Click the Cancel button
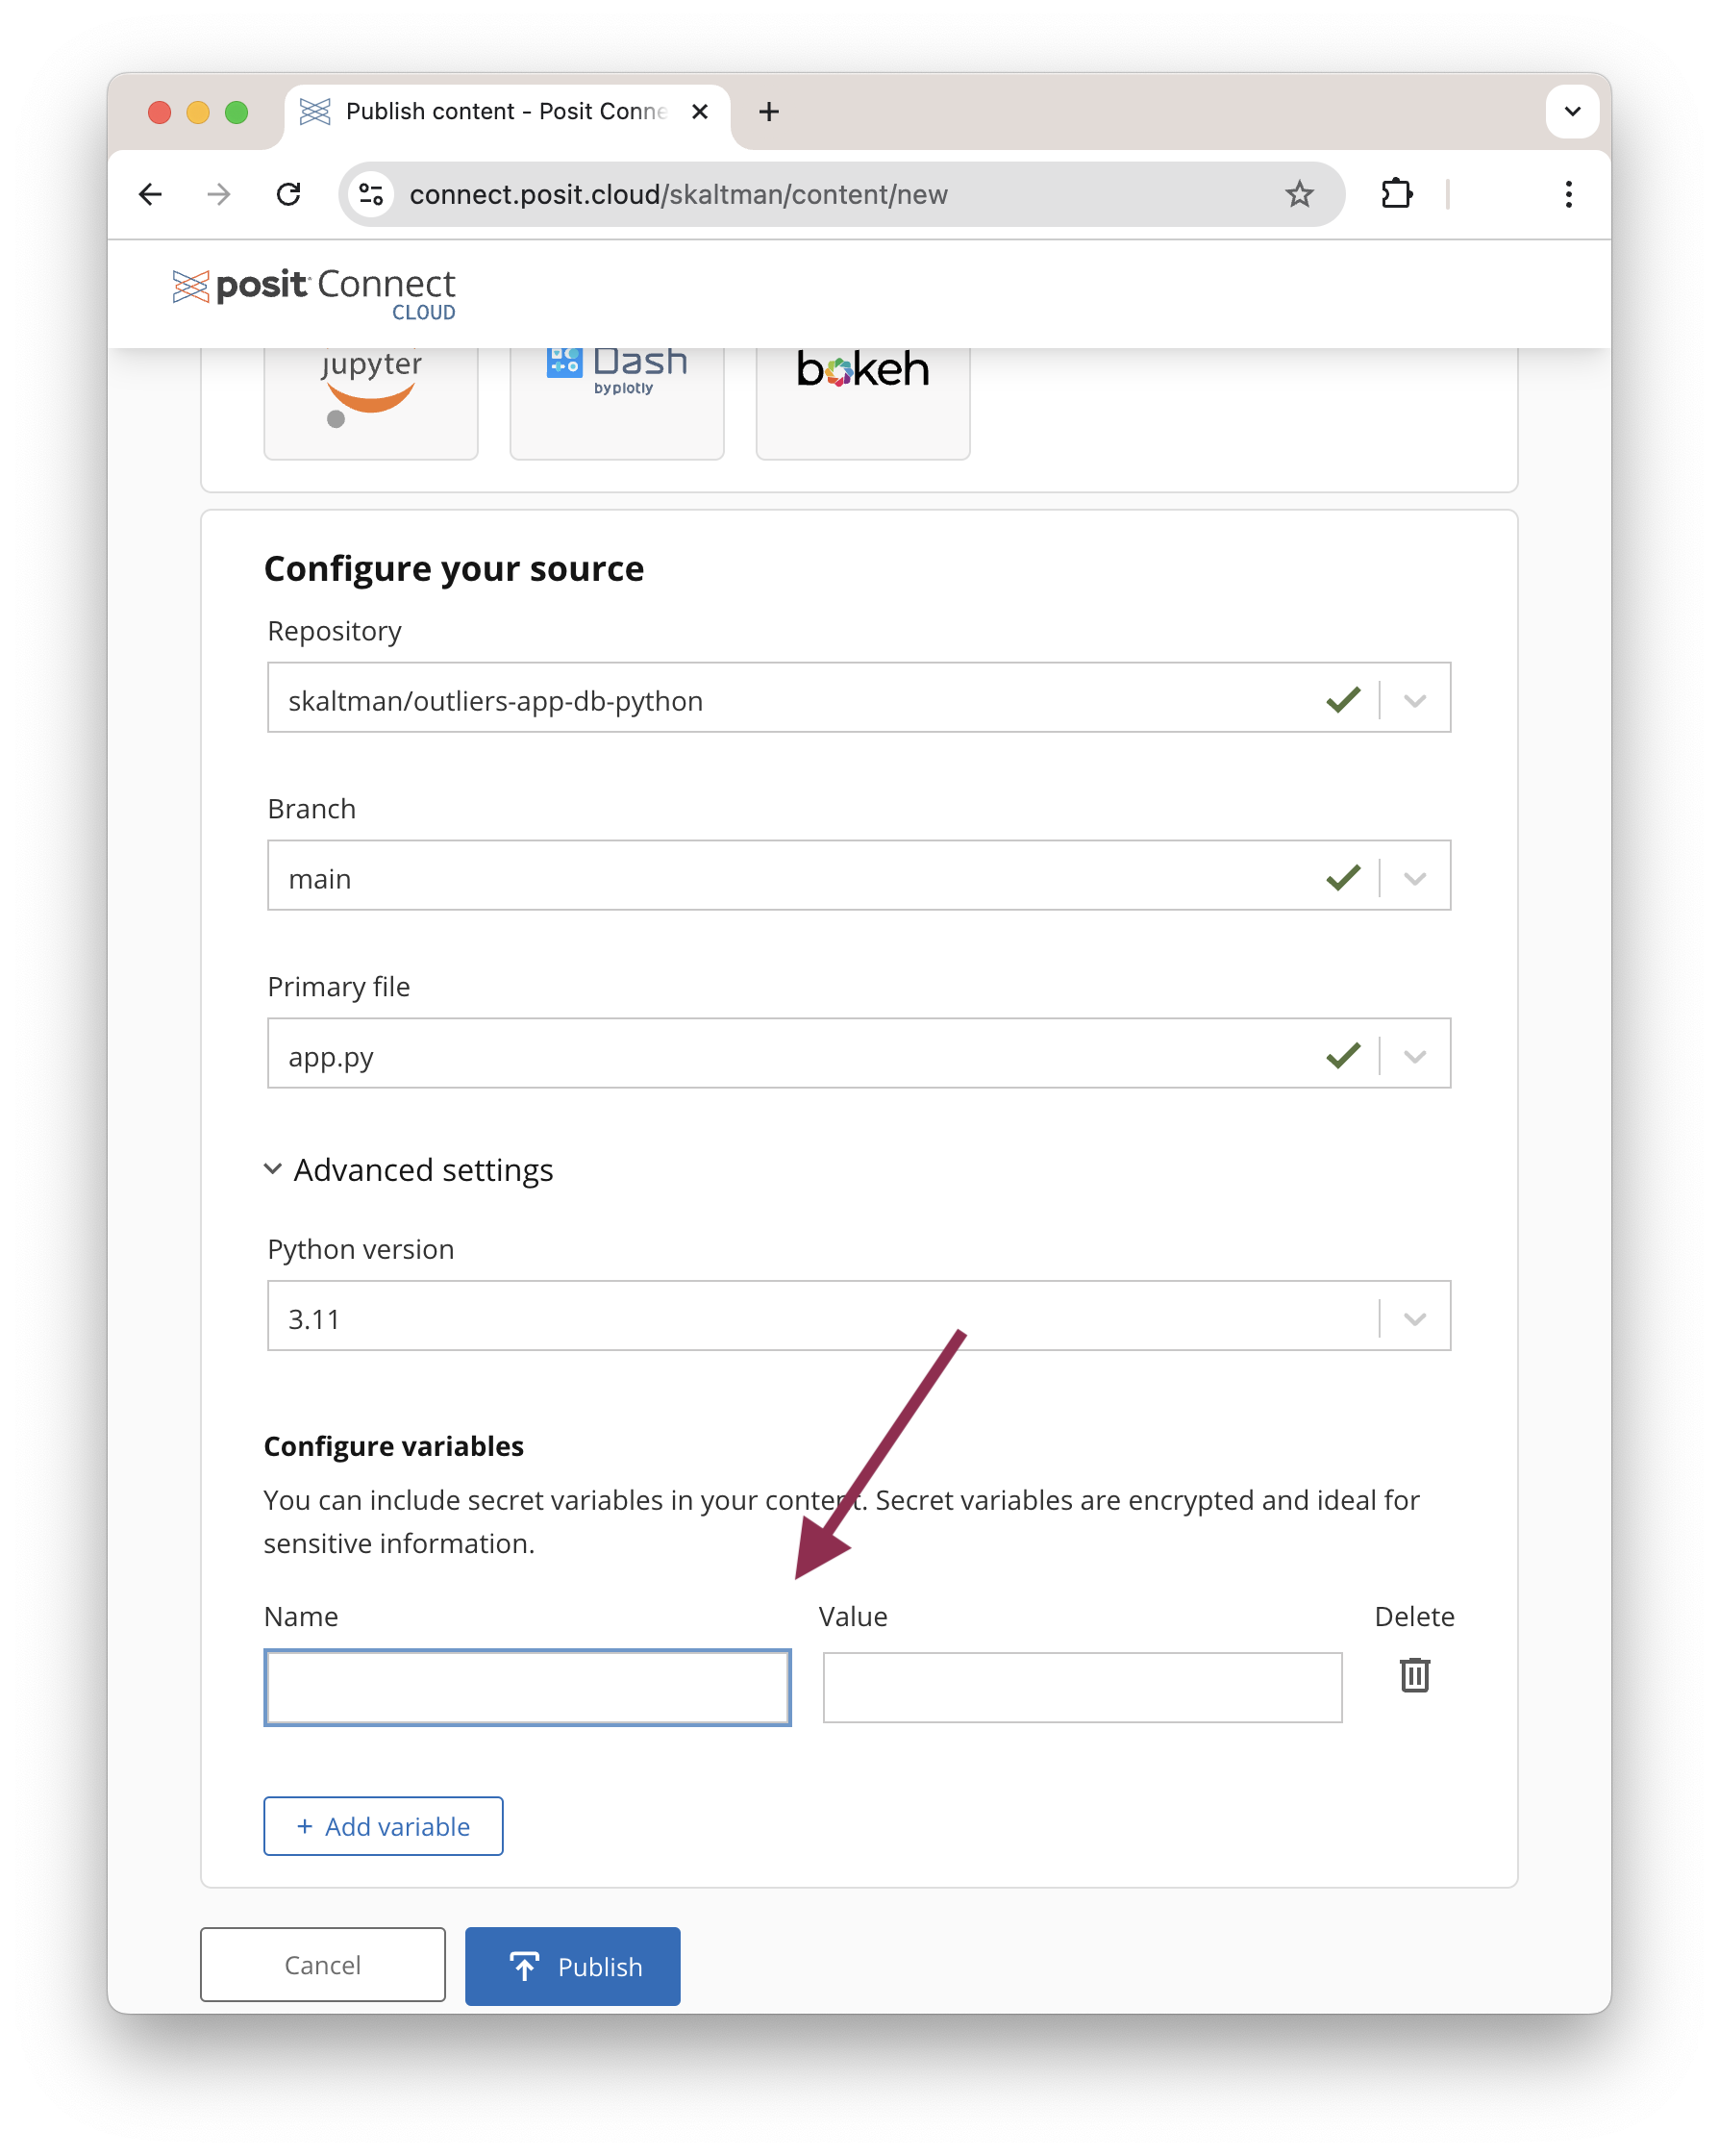 [x=322, y=1964]
